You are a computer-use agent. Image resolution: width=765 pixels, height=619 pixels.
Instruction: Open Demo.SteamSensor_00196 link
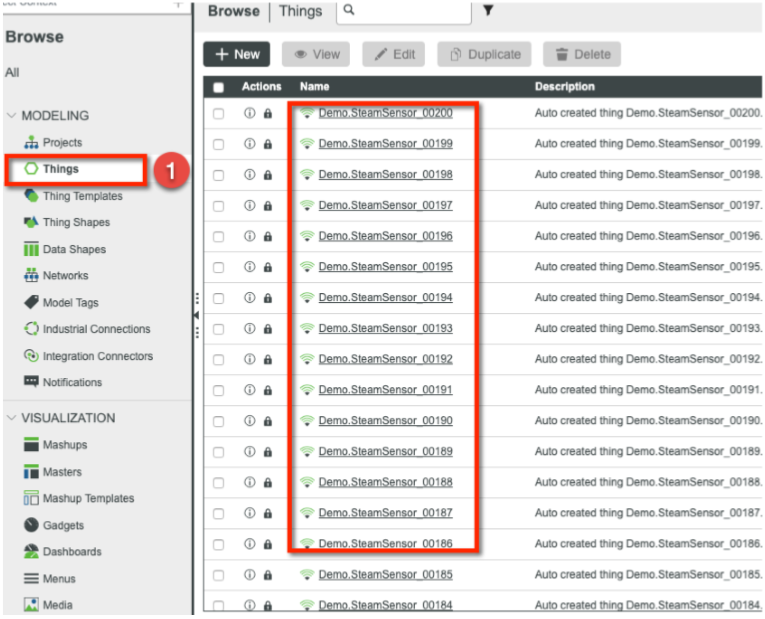385,236
